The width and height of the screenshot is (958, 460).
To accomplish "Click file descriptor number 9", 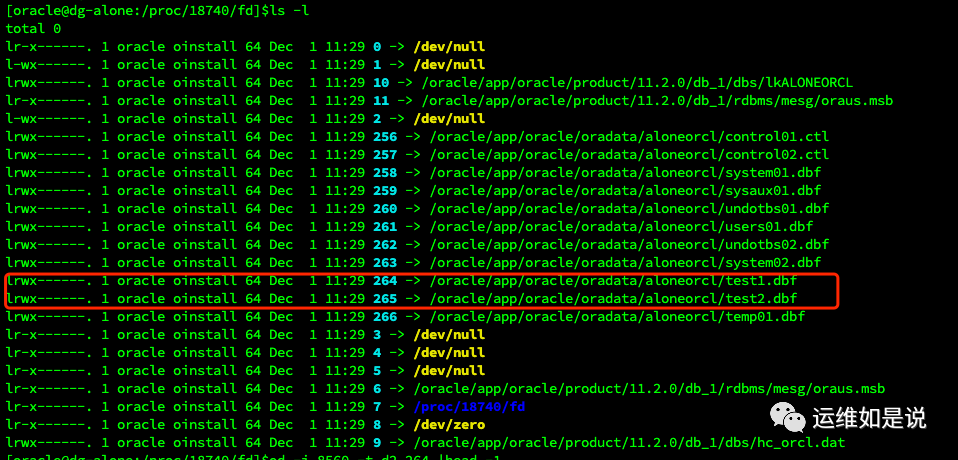I will [x=377, y=443].
